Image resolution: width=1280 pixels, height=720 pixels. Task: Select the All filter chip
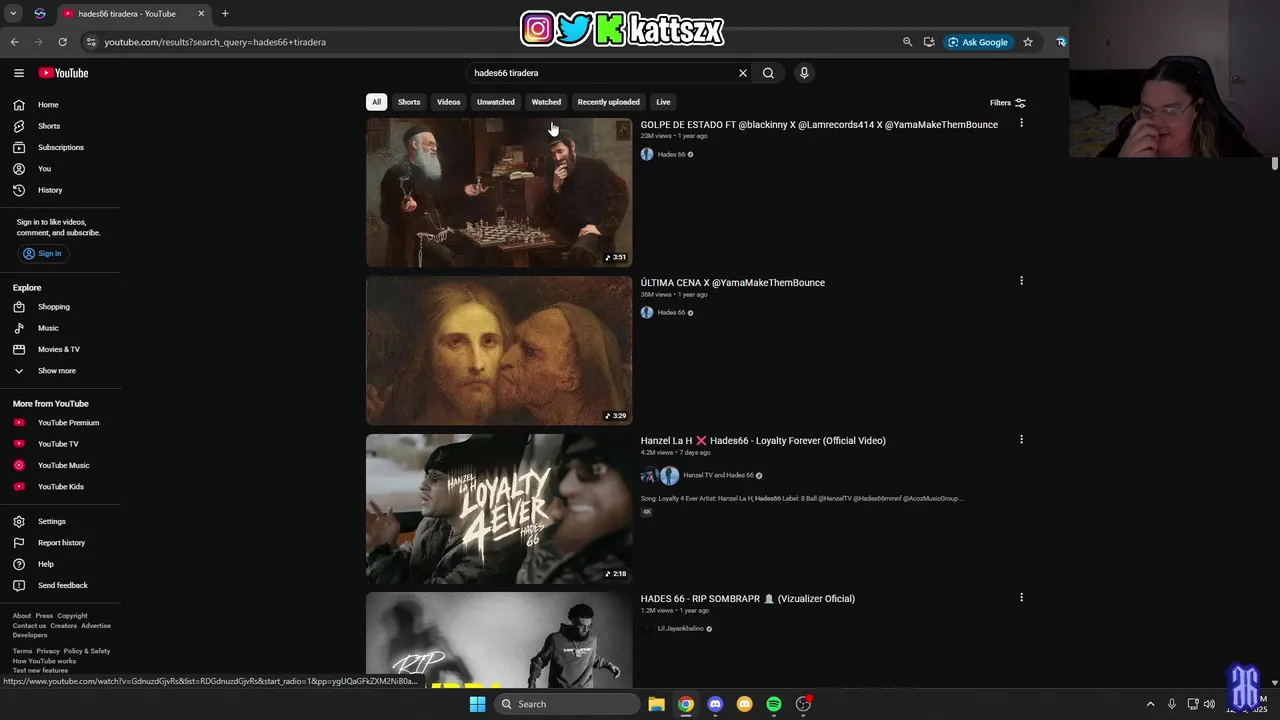coord(376,102)
